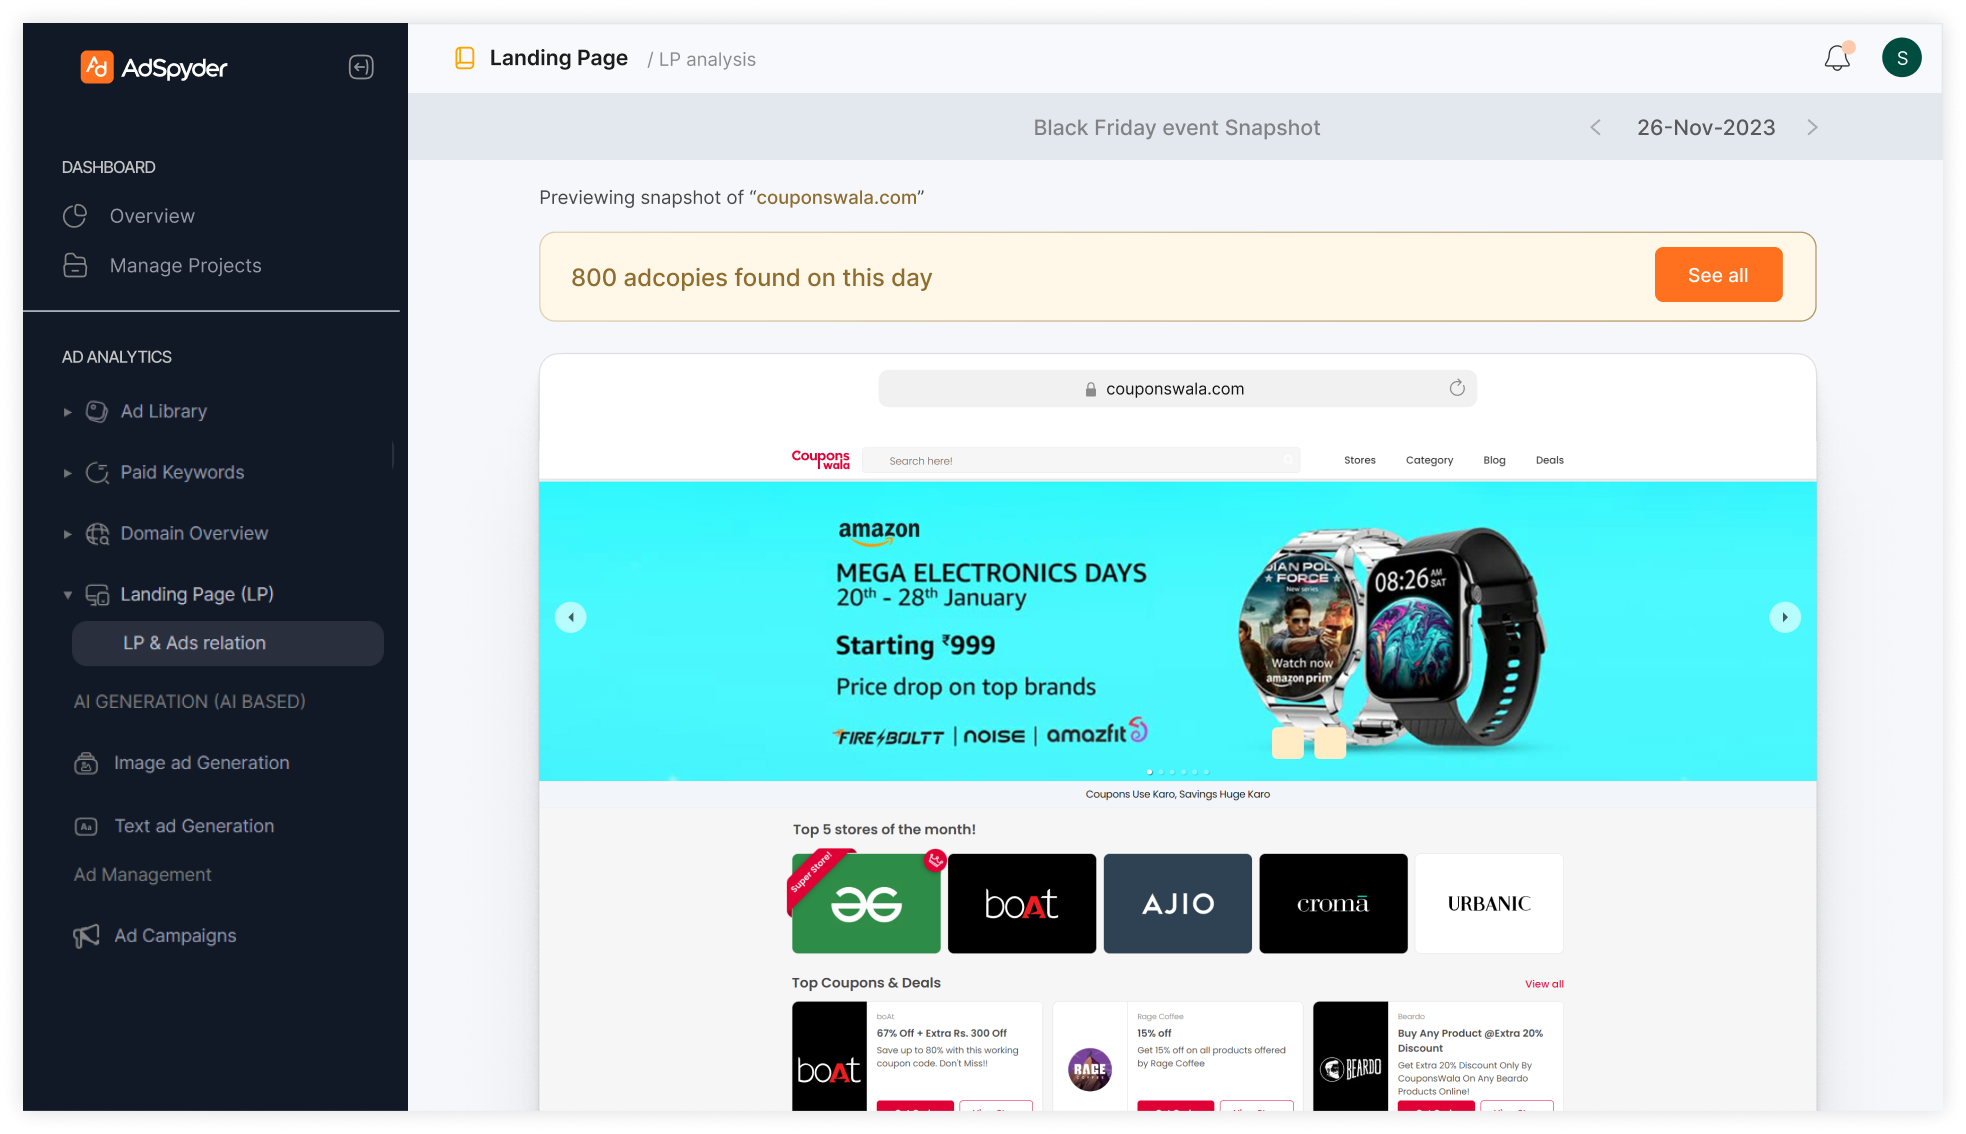Click the Image ad Generation icon
This screenshot has width=1966, height=1134.
[86, 763]
